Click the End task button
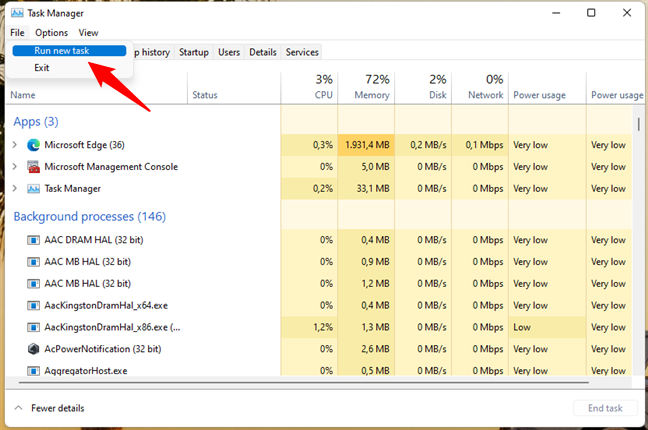 (x=605, y=408)
